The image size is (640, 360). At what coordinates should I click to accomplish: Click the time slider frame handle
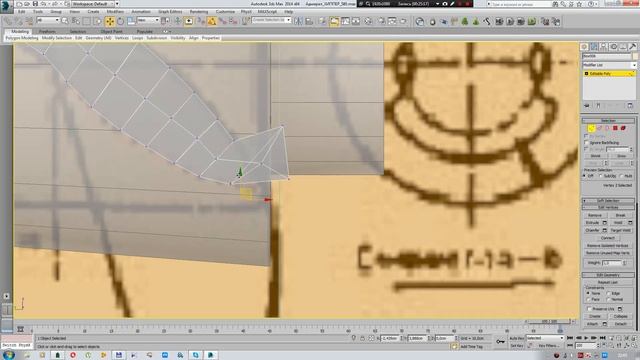coord(550,322)
